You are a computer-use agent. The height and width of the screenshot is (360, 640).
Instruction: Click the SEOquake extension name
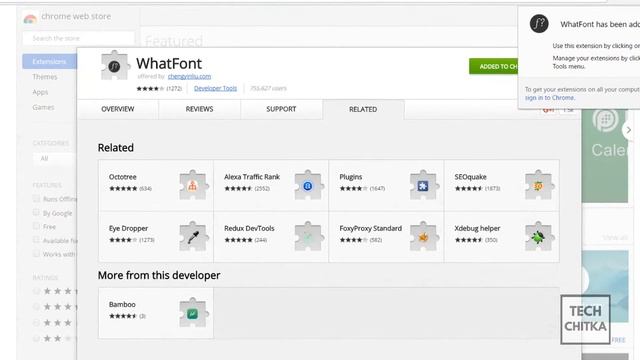(470, 177)
